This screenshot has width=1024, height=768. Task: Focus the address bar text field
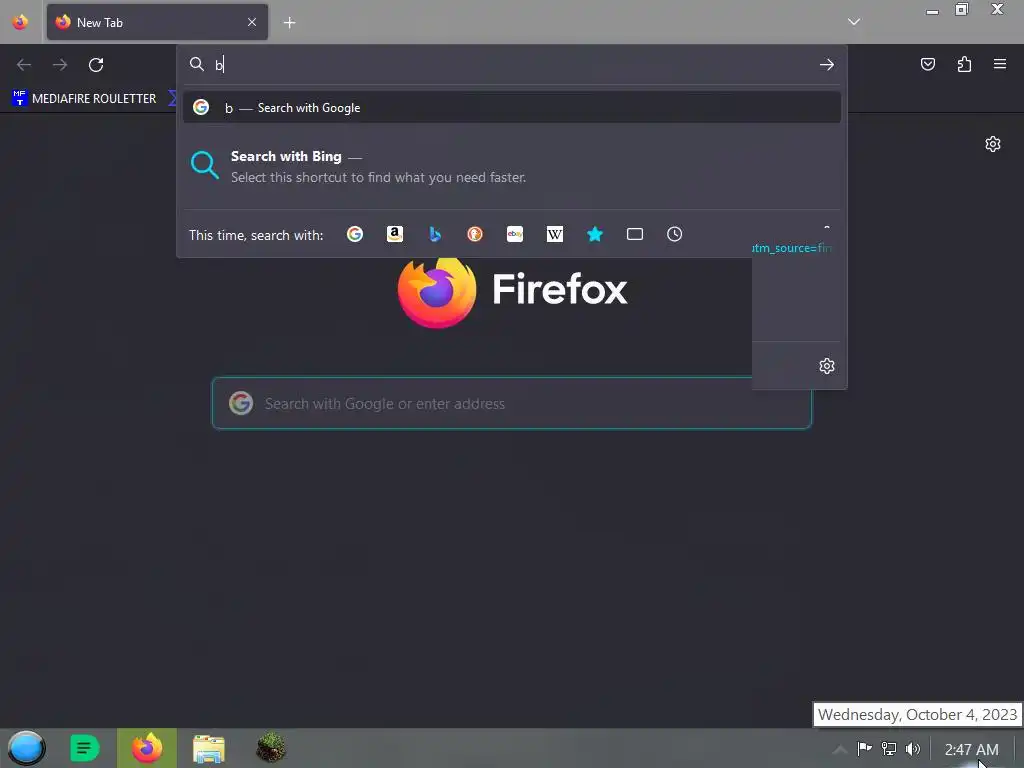[x=513, y=65]
